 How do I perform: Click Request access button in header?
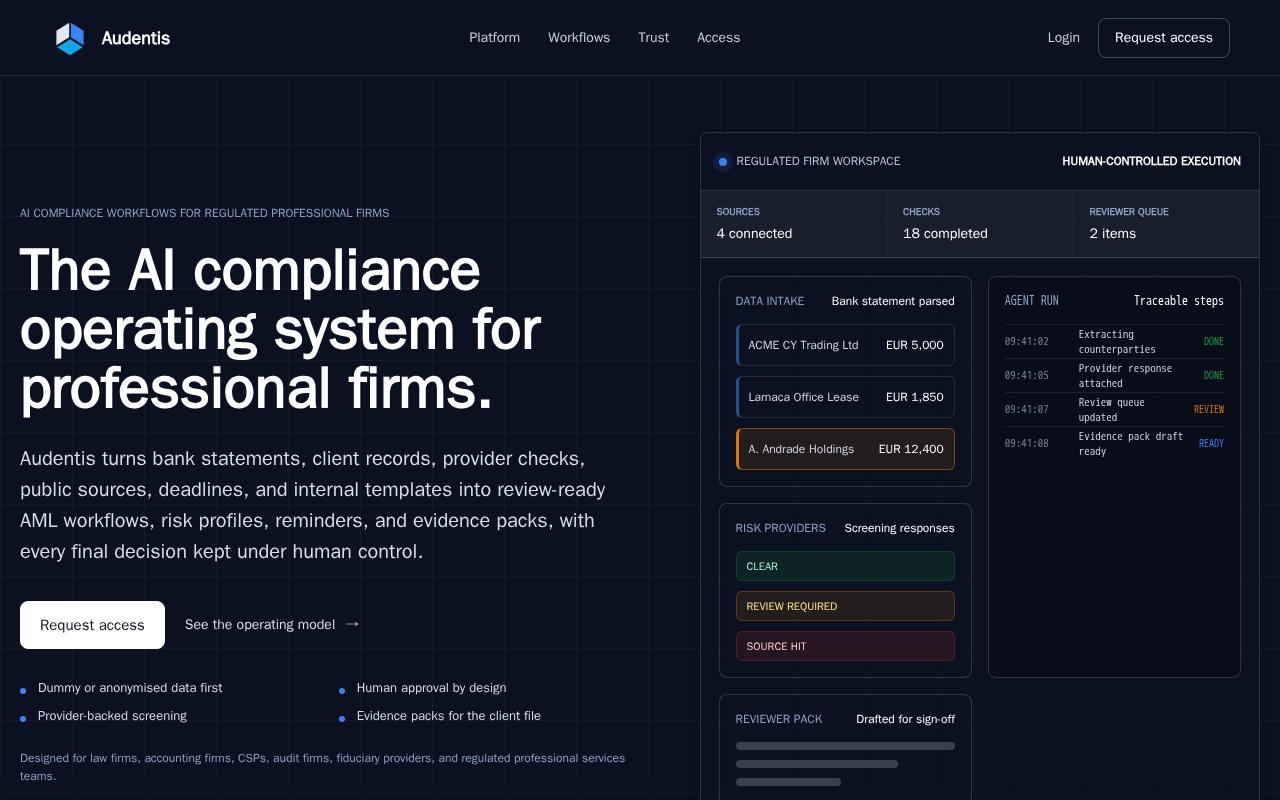click(x=1164, y=38)
